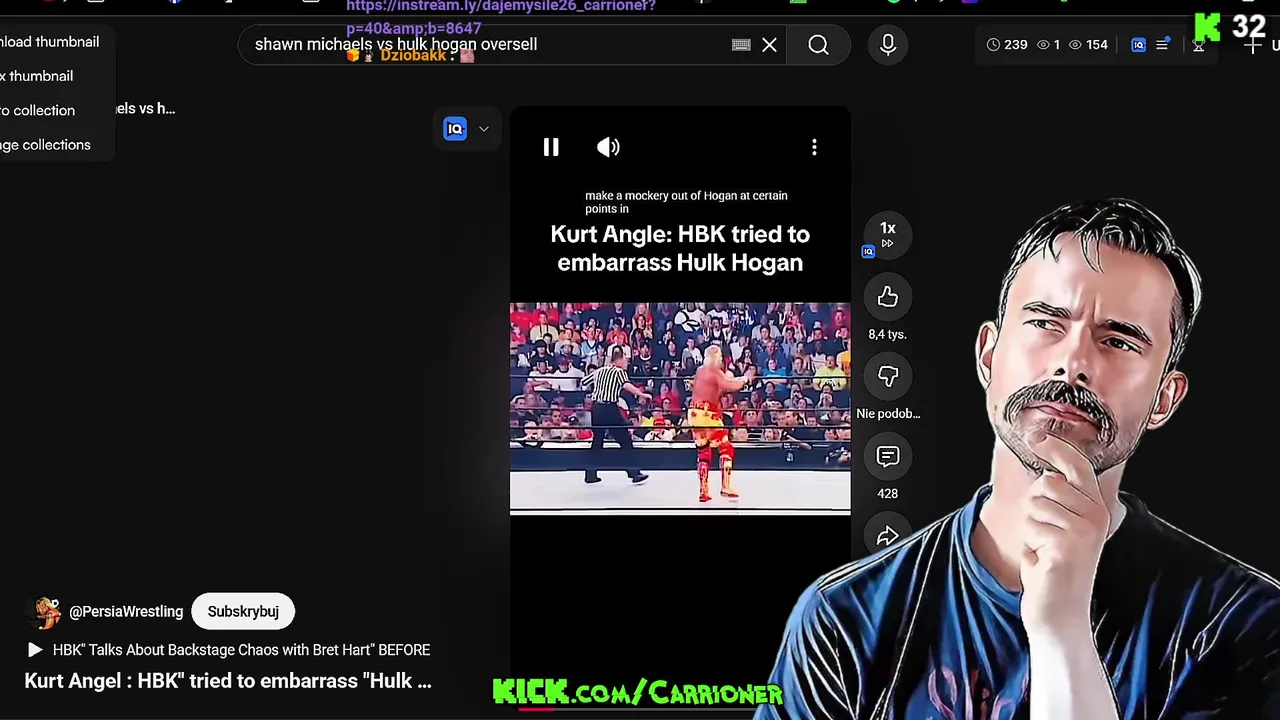The image size is (1280, 720).
Task: Click the short title 'Kurt Angel : HBK tried to embarrass'
Action: pyautogui.click(x=228, y=681)
